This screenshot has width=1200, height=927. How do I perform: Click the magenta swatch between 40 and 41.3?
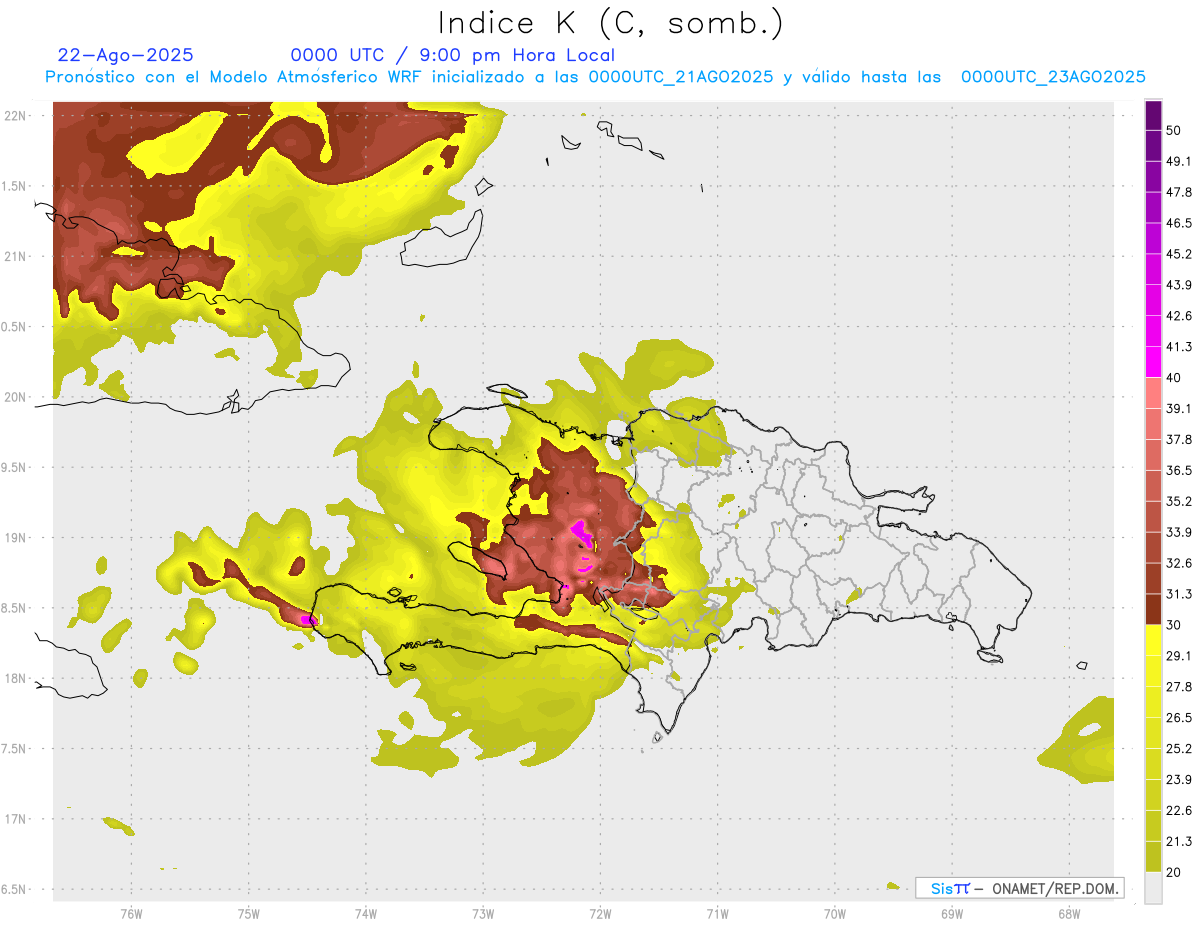tap(1153, 362)
